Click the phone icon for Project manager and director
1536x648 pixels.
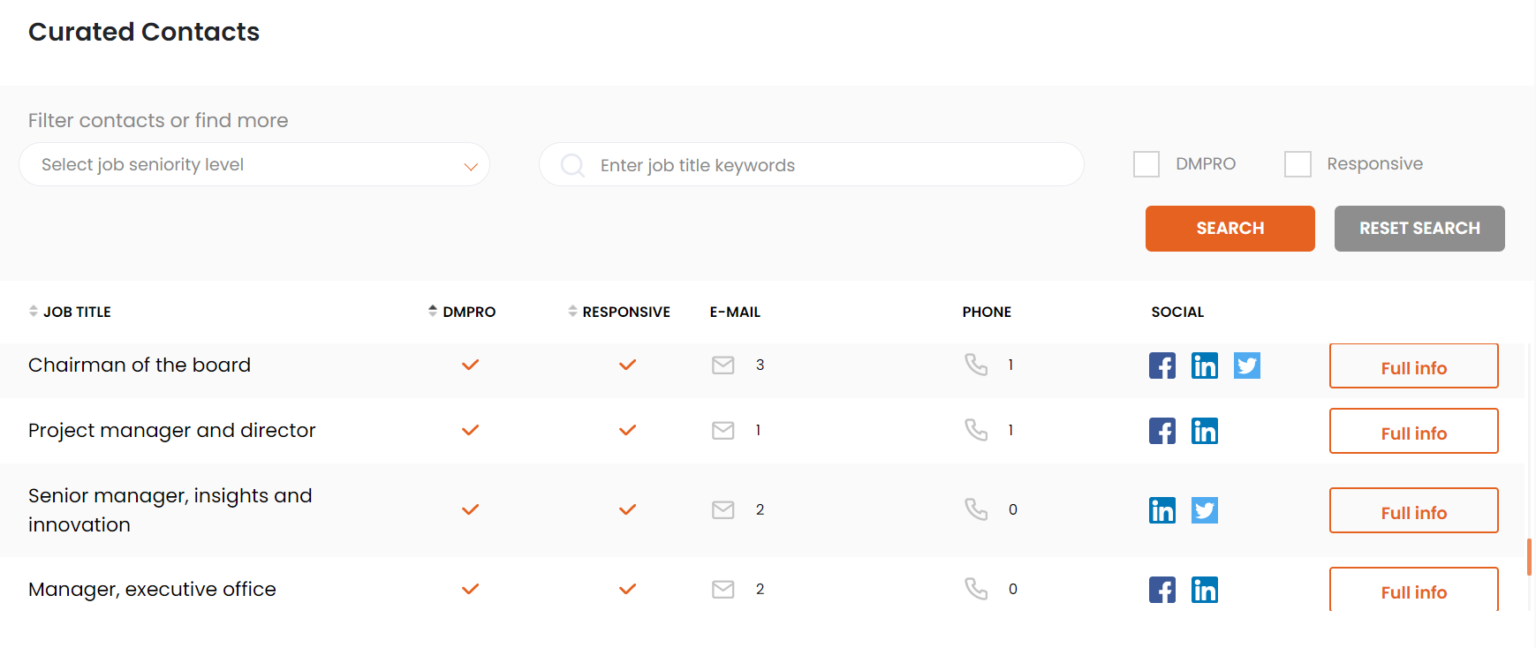(x=976, y=429)
